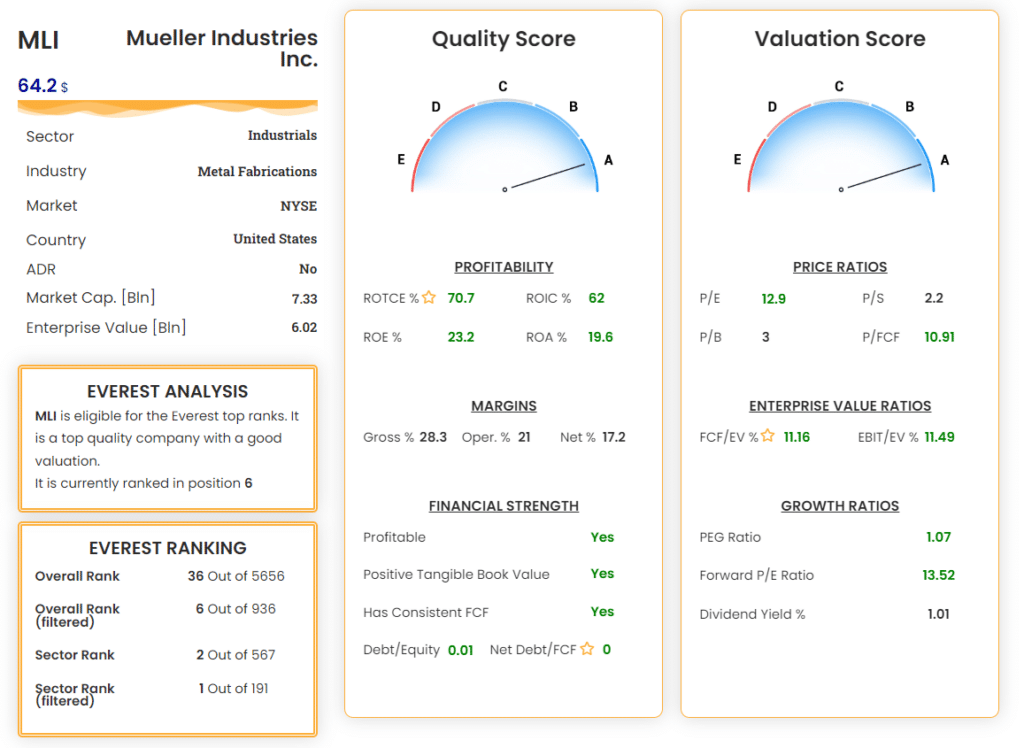Click the Enterprise Value figure 6.02
The height and width of the screenshot is (748, 1024).
pyautogui.click(x=304, y=327)
